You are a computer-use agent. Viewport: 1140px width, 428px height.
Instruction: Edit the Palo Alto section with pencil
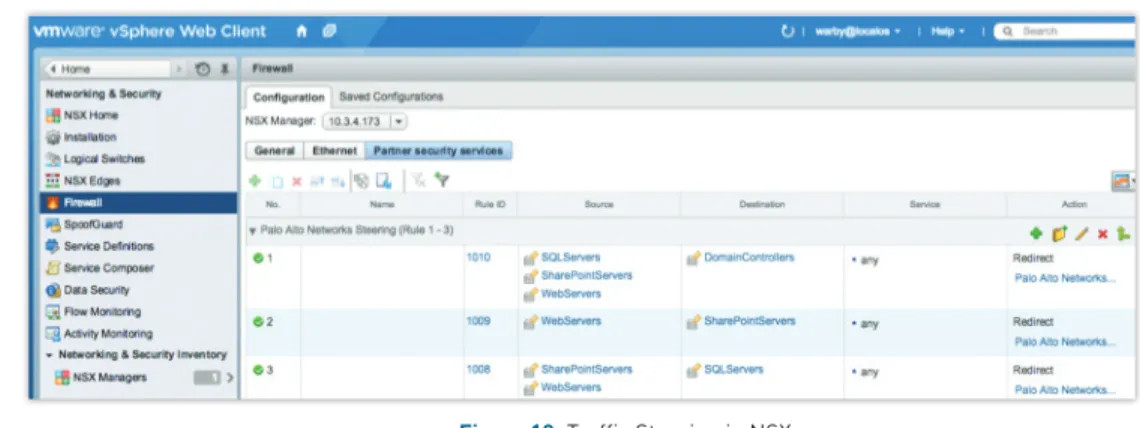pyautogui.click(x=1082, y=233)
